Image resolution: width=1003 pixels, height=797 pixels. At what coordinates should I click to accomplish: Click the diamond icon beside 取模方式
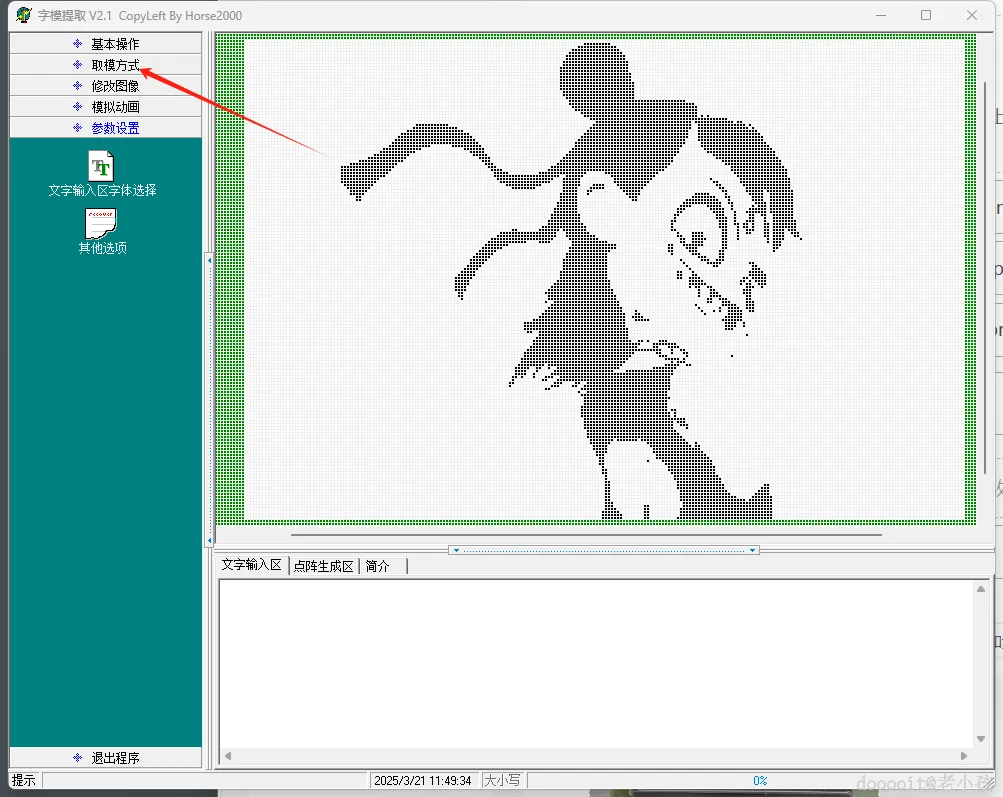(x=77, y=65)
